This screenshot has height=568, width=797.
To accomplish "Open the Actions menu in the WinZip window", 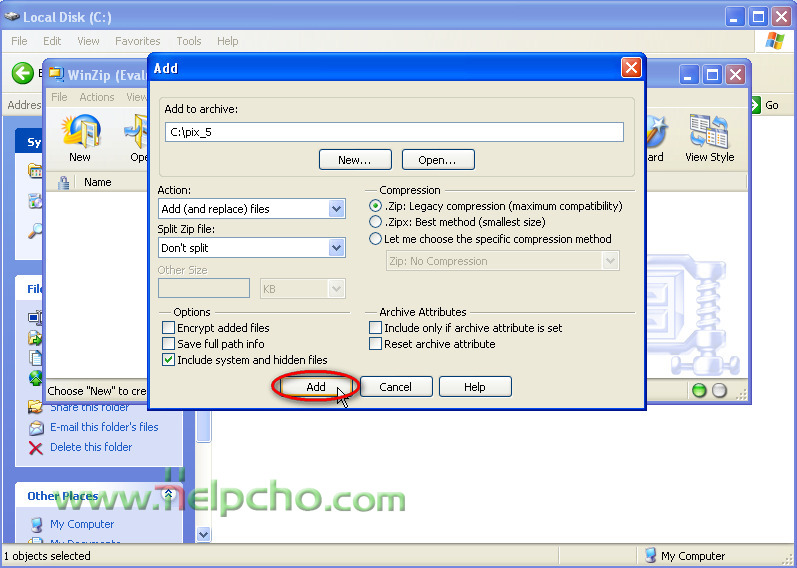I will pyautogui.click(x=97, y=97).
